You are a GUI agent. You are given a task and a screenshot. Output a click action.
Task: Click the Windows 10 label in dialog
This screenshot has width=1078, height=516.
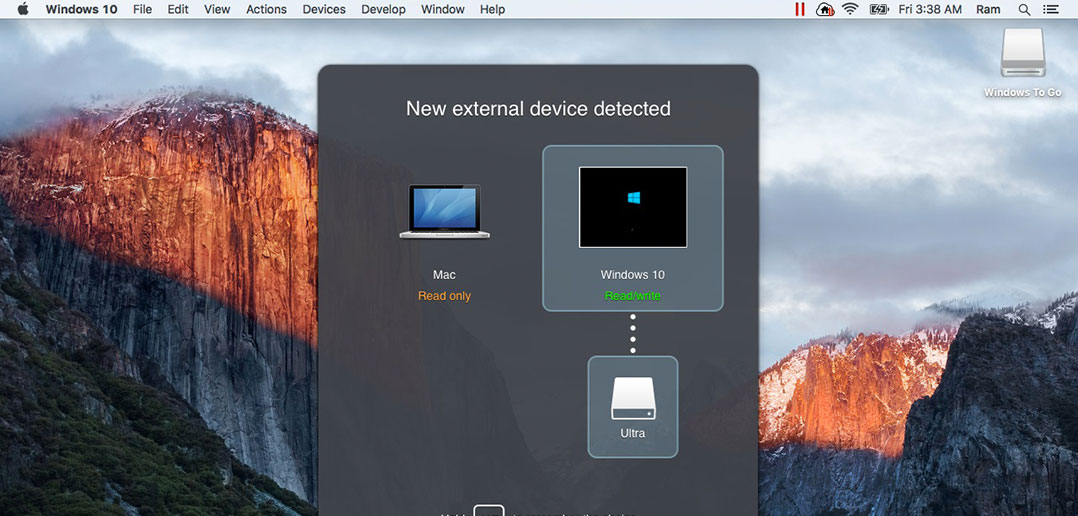tap(632, 275)
